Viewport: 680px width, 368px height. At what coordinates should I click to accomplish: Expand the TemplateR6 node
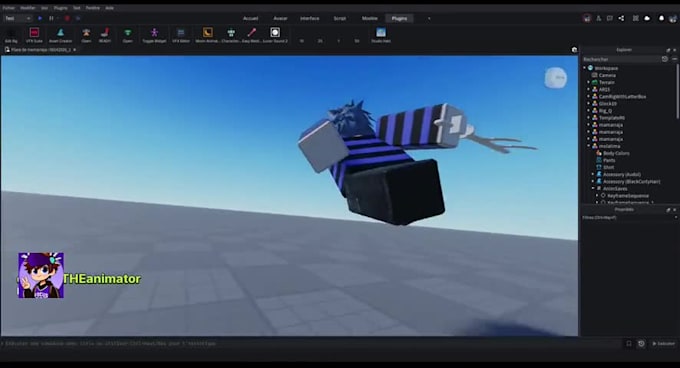click(x=589, y=117)
